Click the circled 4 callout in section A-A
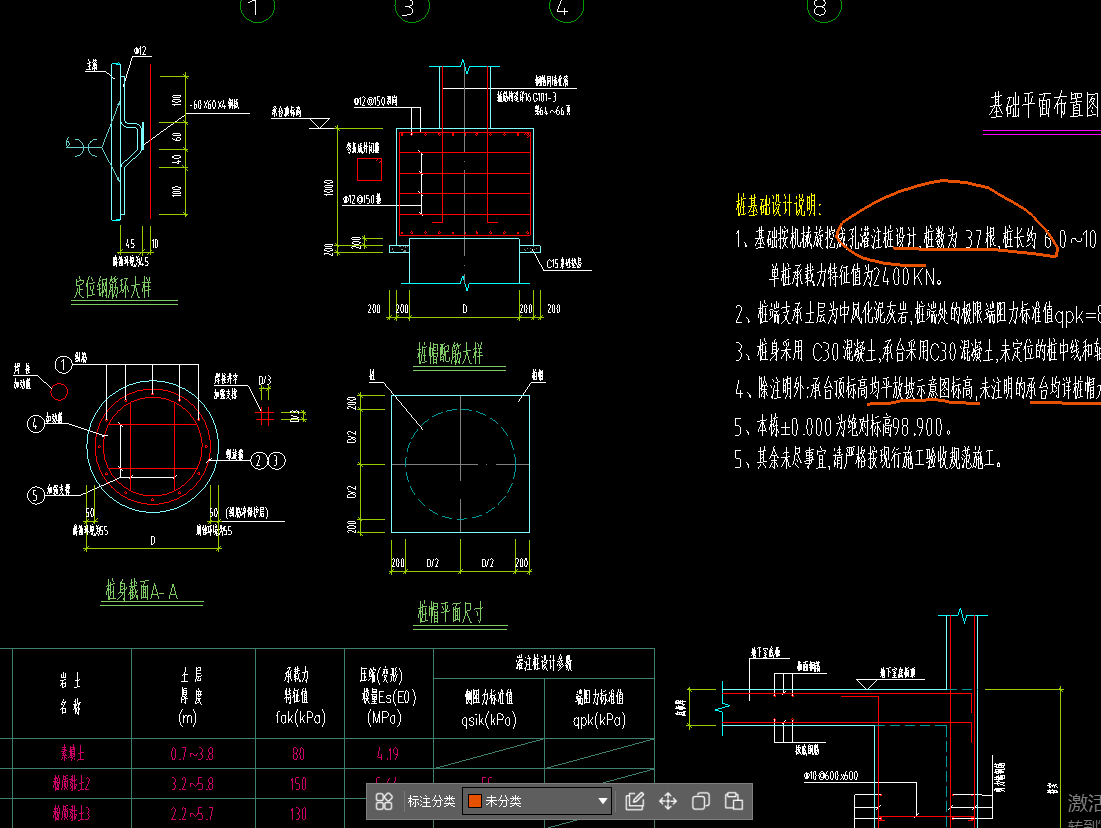This screenshot has width=1101, height=828. coord(36,423)
